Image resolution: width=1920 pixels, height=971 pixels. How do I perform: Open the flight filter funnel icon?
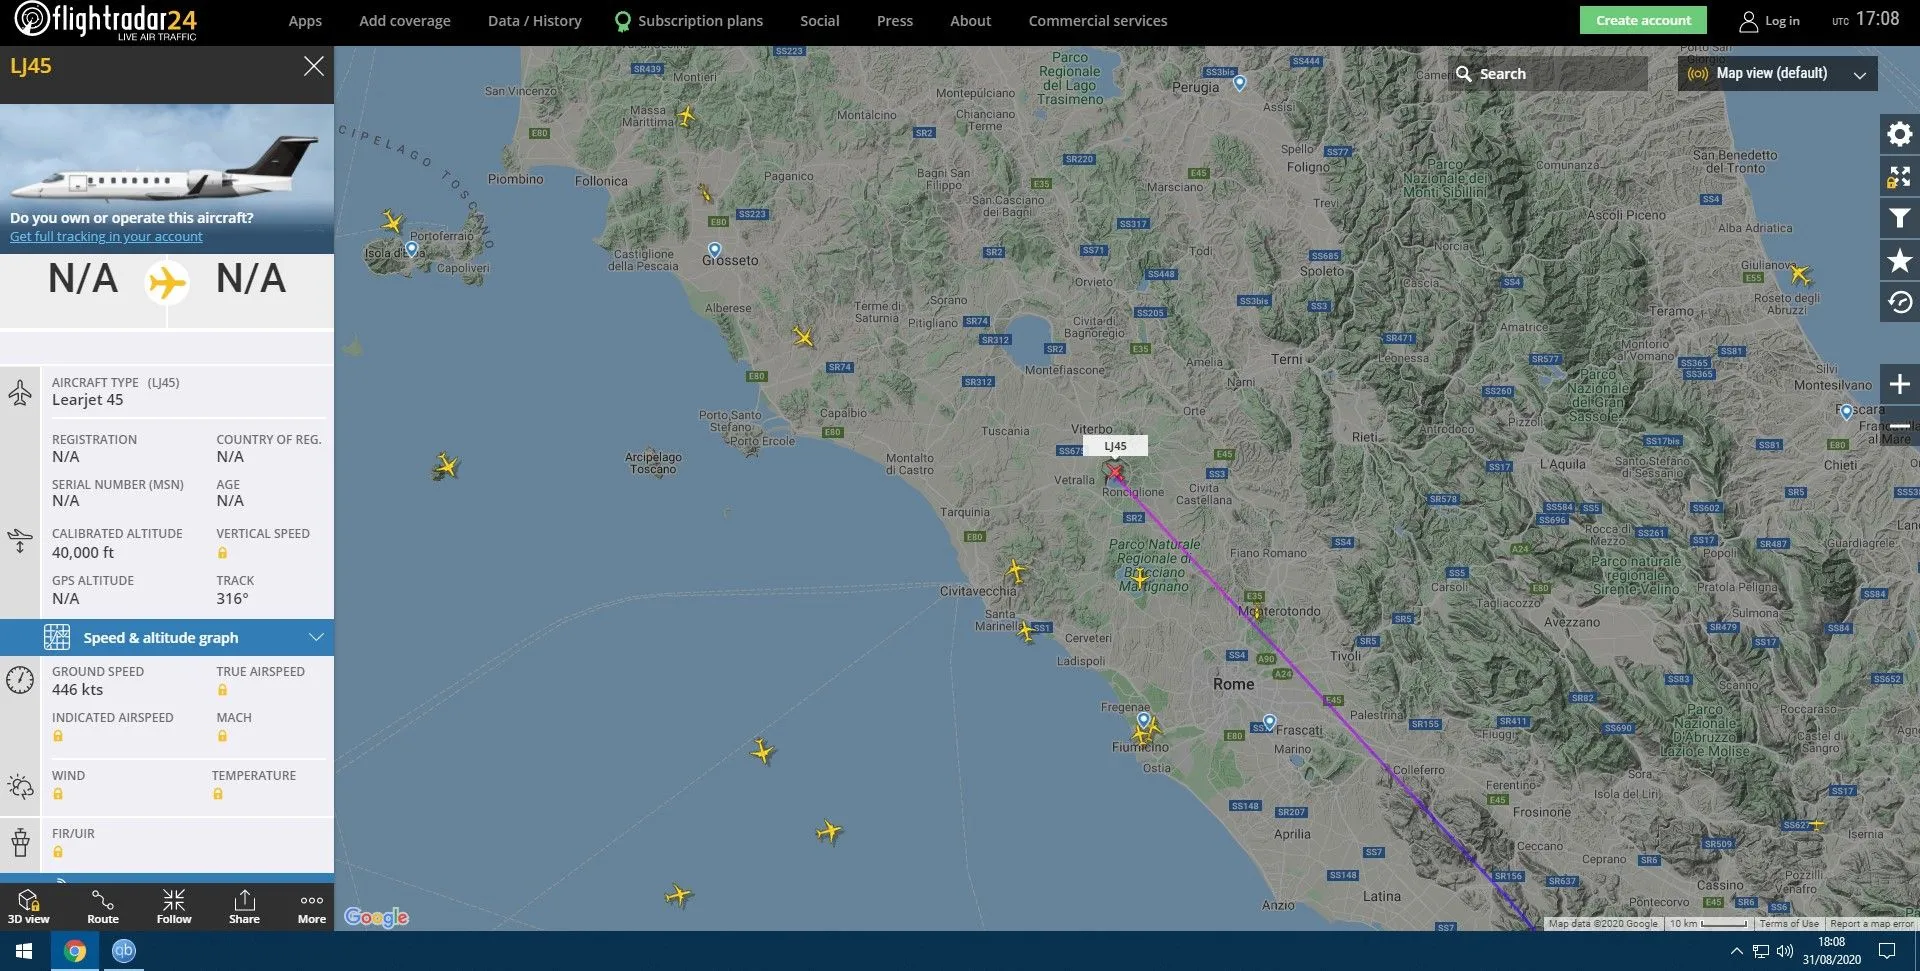tap(1899, 219)
